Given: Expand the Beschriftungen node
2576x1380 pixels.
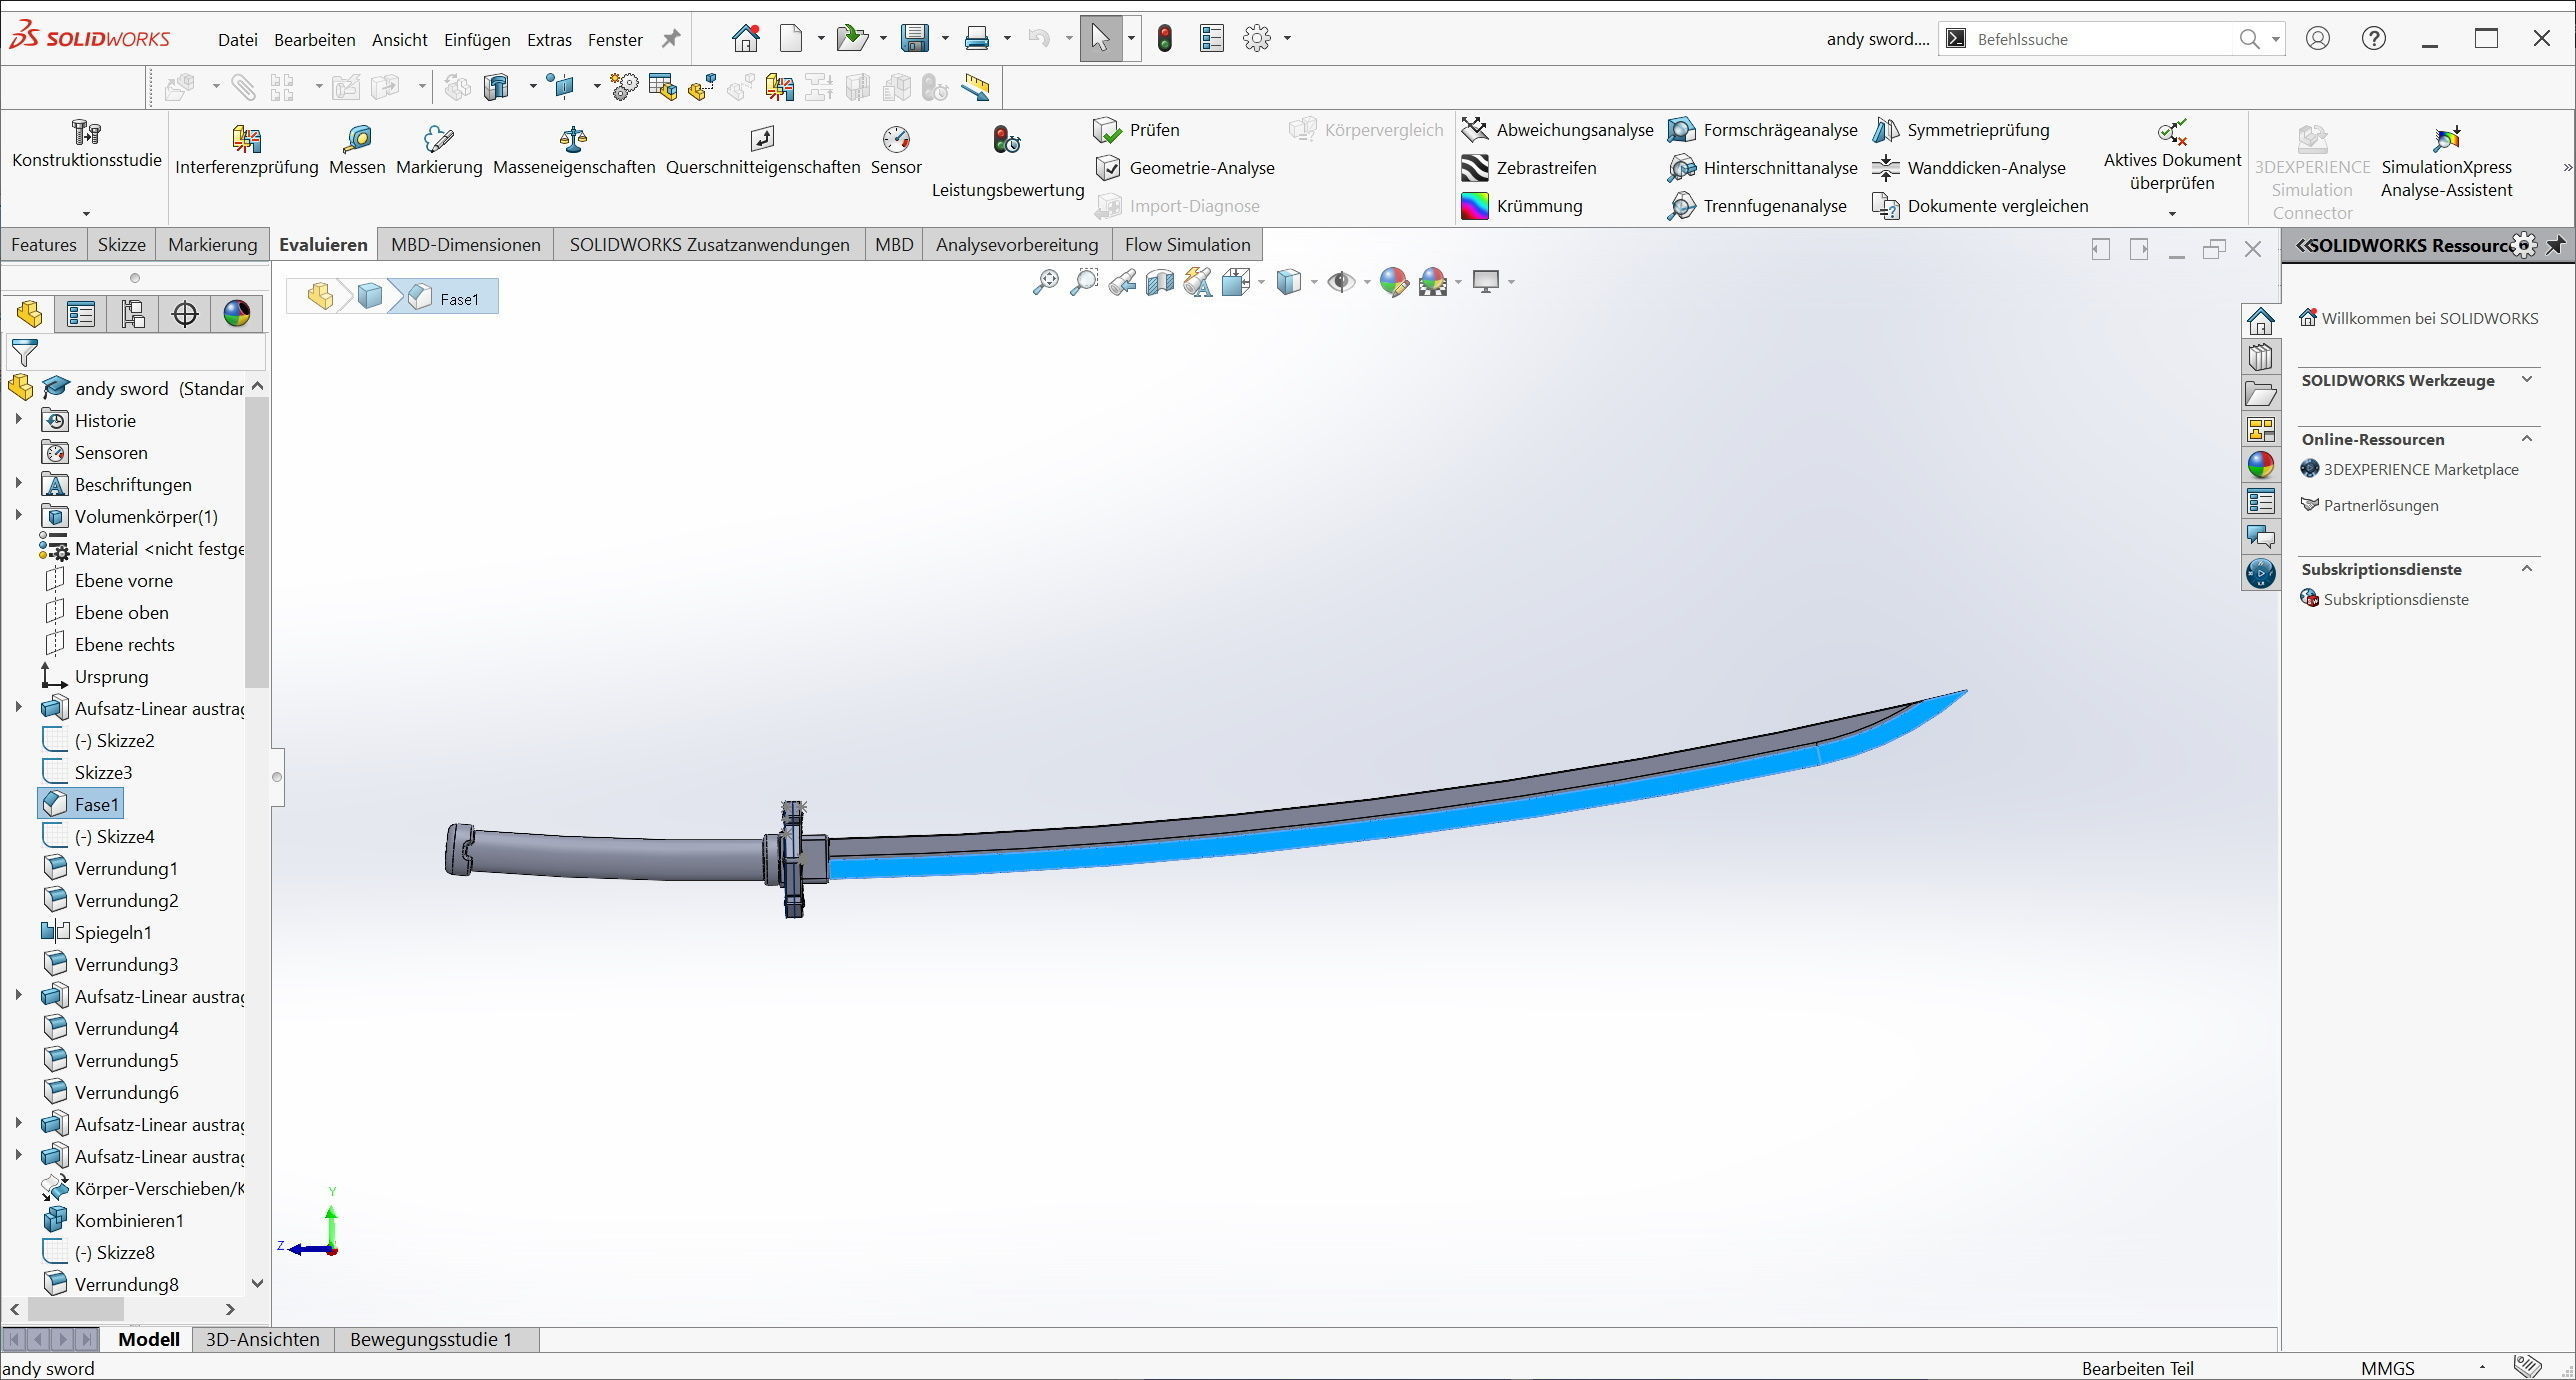Looking at the screenshot, I should pos(18,484).
